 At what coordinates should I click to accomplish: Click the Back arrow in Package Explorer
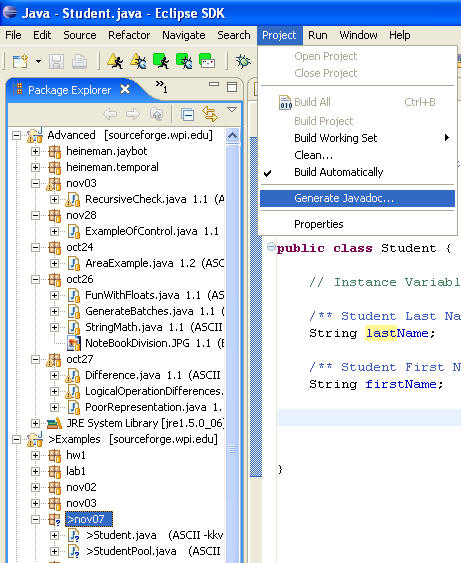[110, 114]
